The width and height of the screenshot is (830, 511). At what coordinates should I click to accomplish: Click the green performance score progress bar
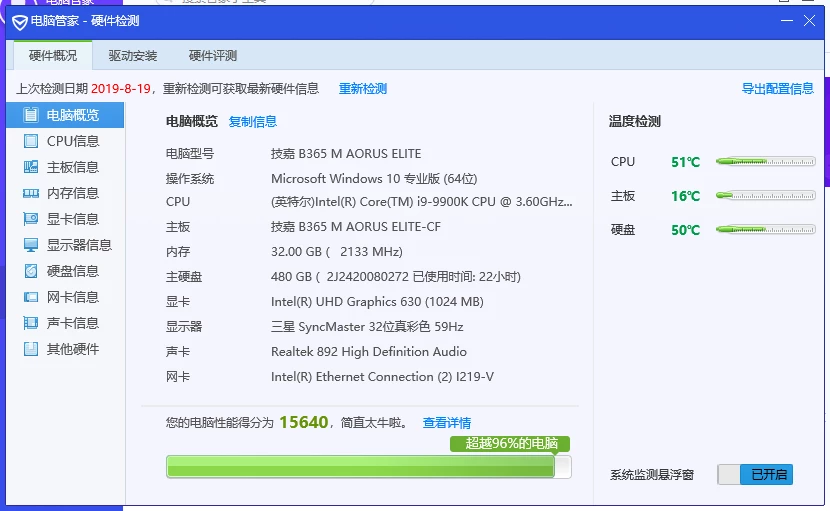368,467
